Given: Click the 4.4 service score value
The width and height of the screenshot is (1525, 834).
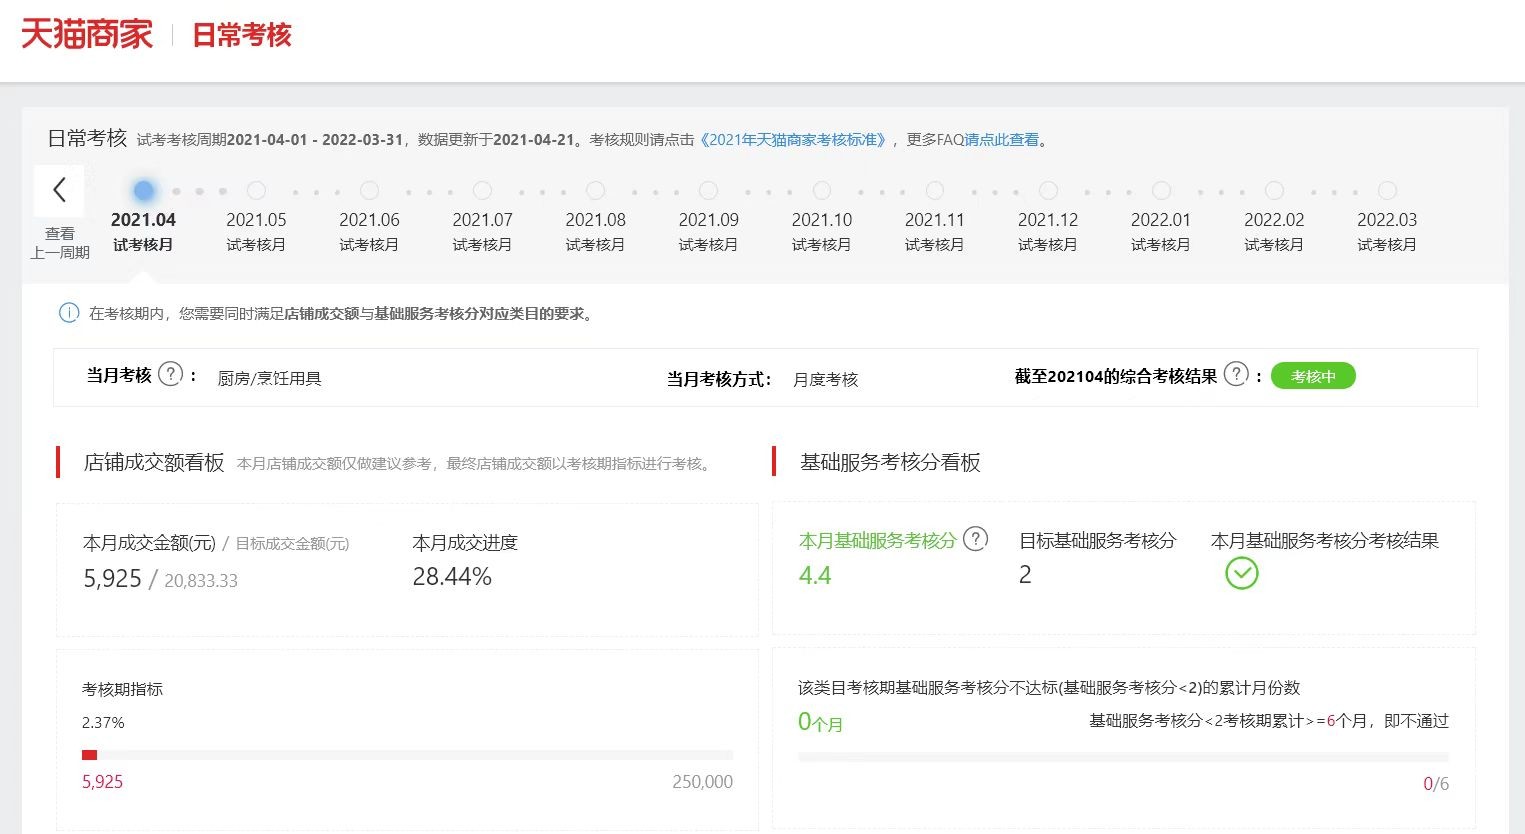Looking at the screenshot, I should (815, 575).
